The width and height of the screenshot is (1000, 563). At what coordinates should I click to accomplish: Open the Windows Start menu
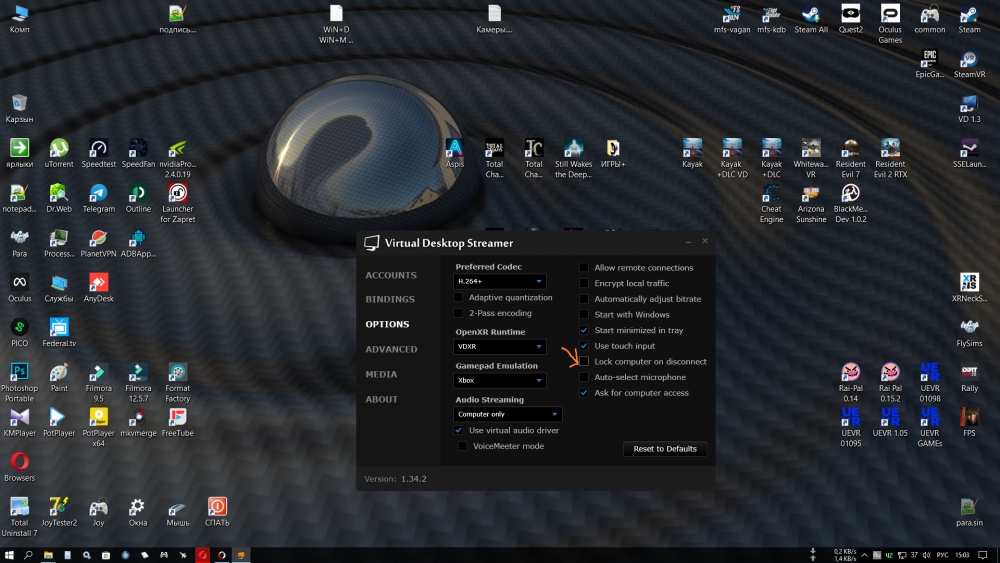[x=9, y=554]
